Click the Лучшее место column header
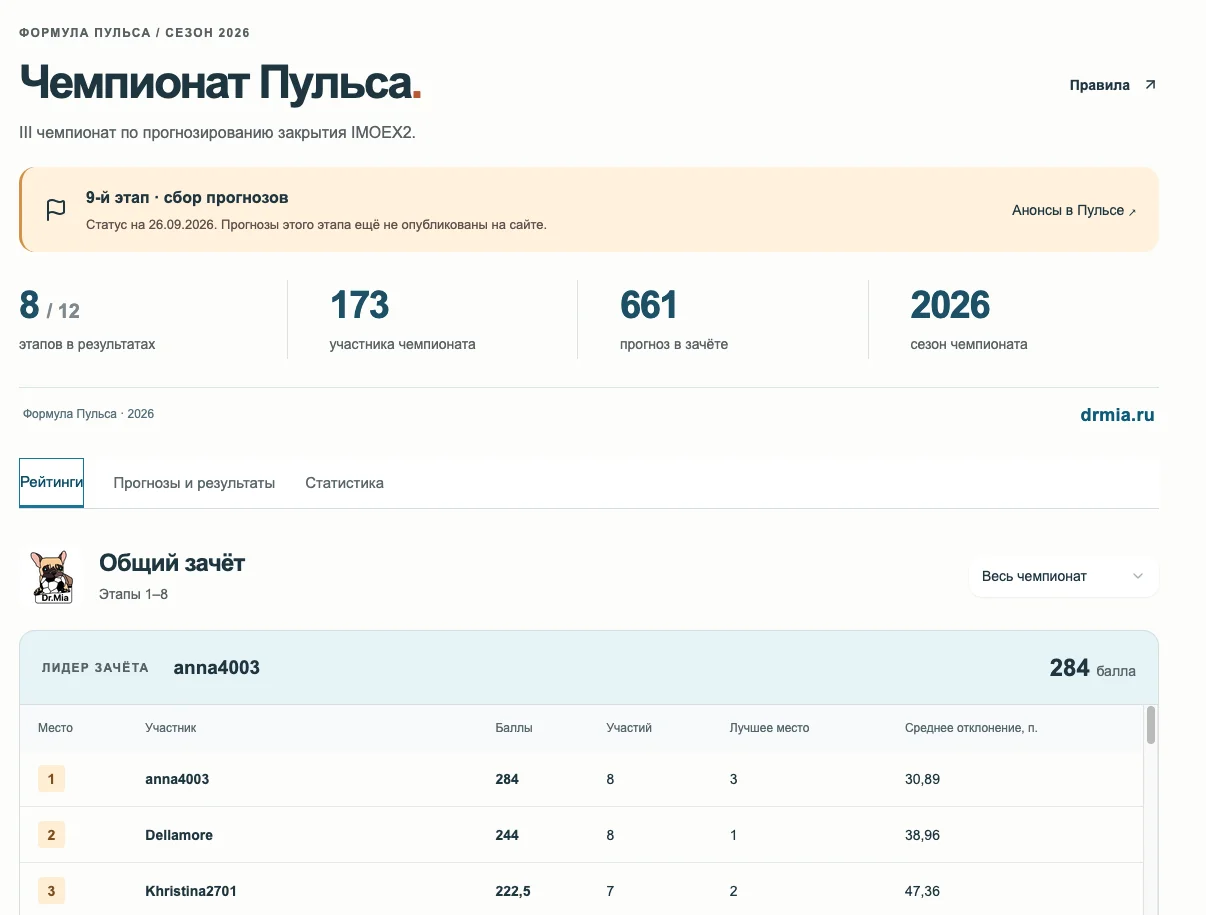Image resolution: width=1206 pixels, height=915 pixels. [769, 728]
